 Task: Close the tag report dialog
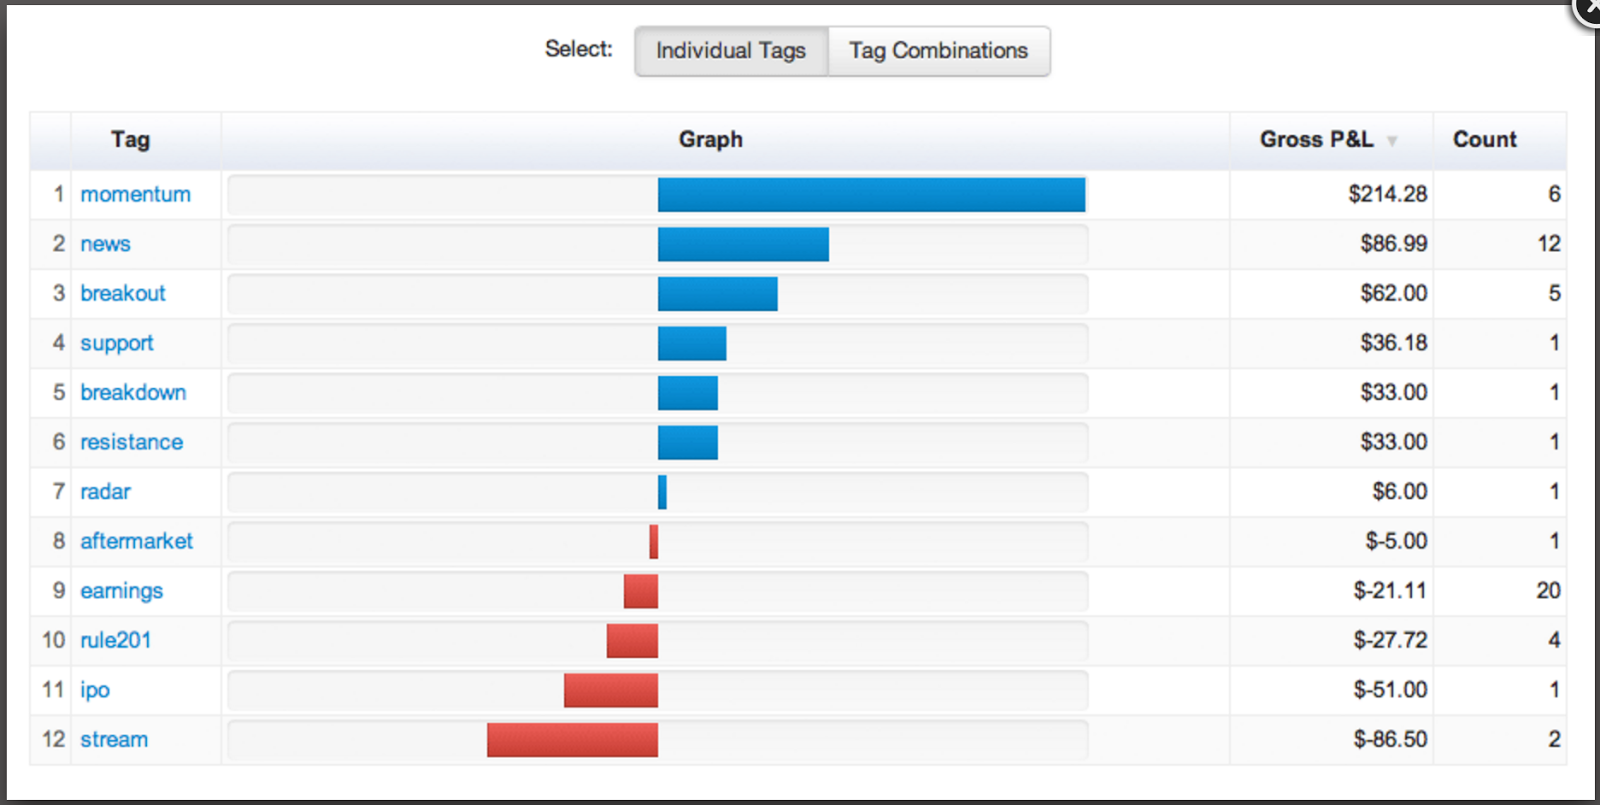[x=1590, y=8]
